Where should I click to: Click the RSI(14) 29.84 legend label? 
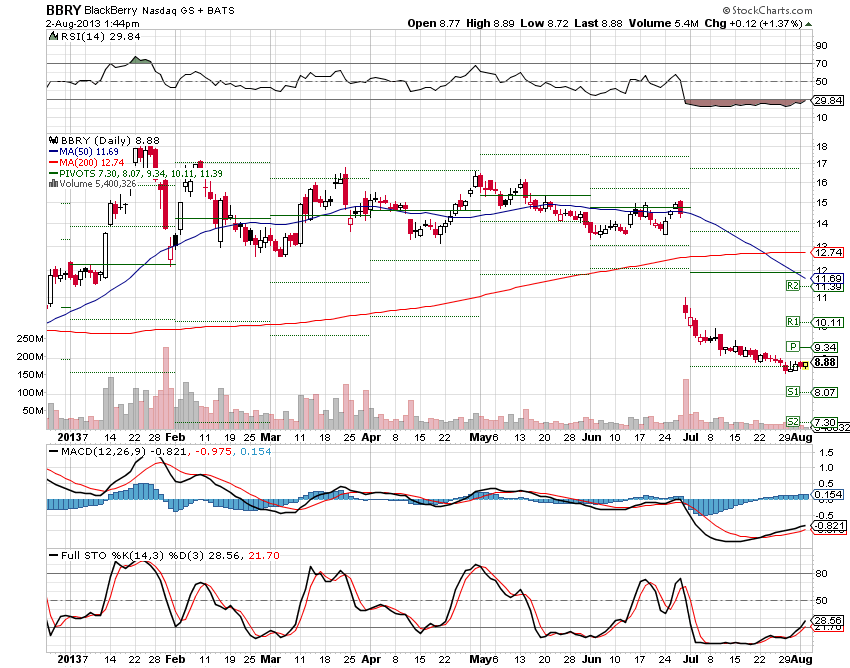(x=100, y=36)
